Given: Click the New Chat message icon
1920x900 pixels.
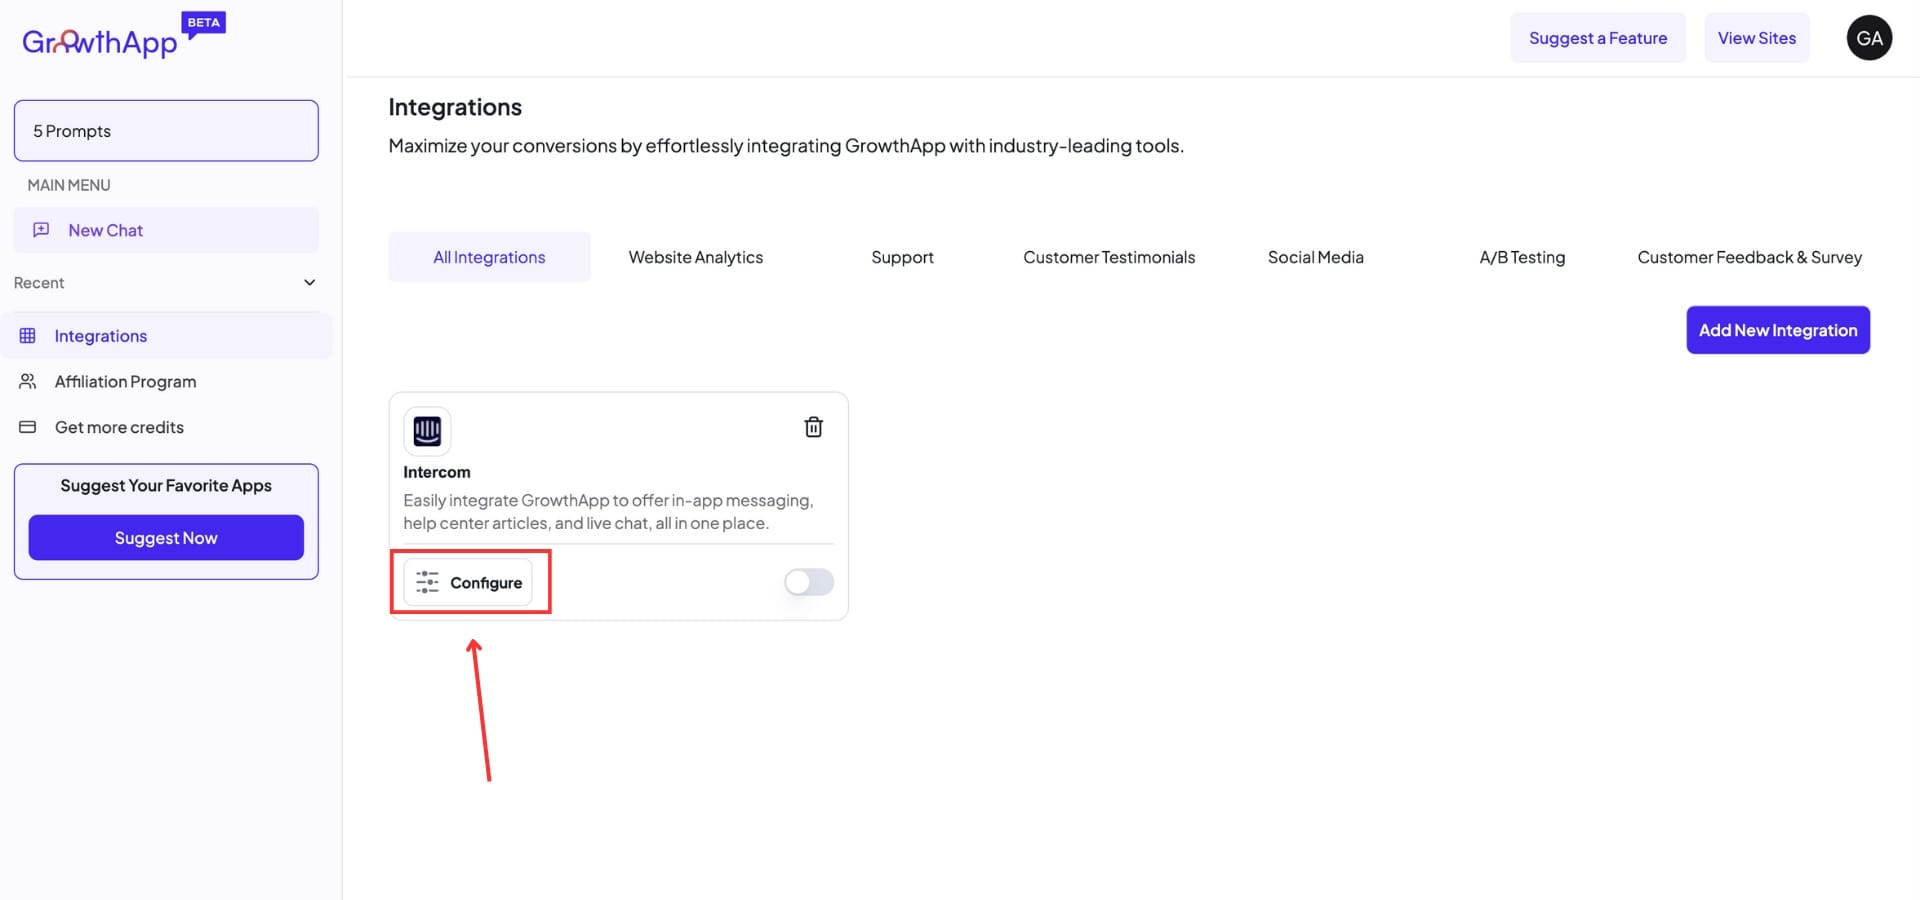Looking at the screenshot, I should [x=41, y=230].
